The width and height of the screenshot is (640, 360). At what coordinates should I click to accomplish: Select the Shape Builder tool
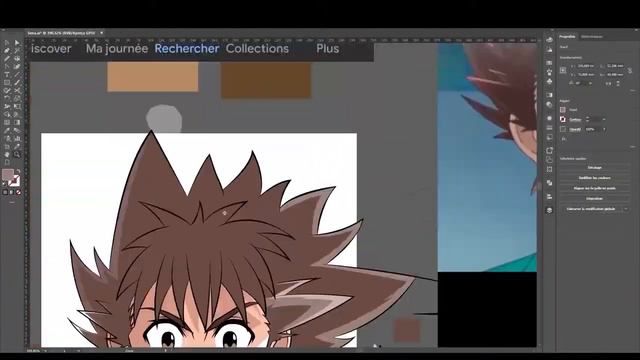pos(7,114)
